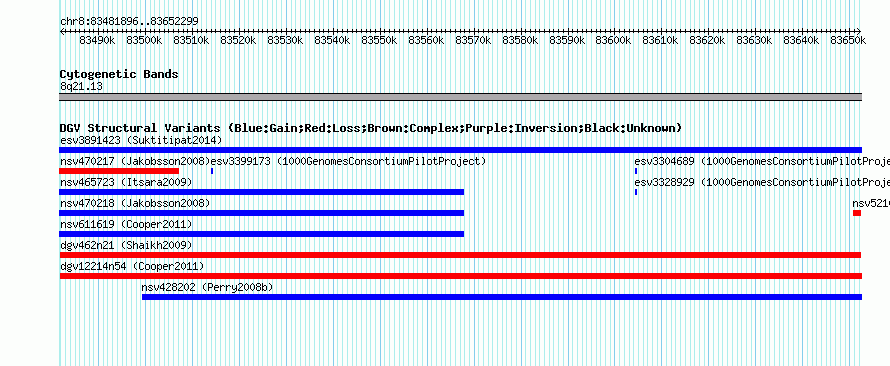Open esv3304689 variant label
Image resolution: width=890 pixels, height=366 pixels.
[x=762, y=161]
